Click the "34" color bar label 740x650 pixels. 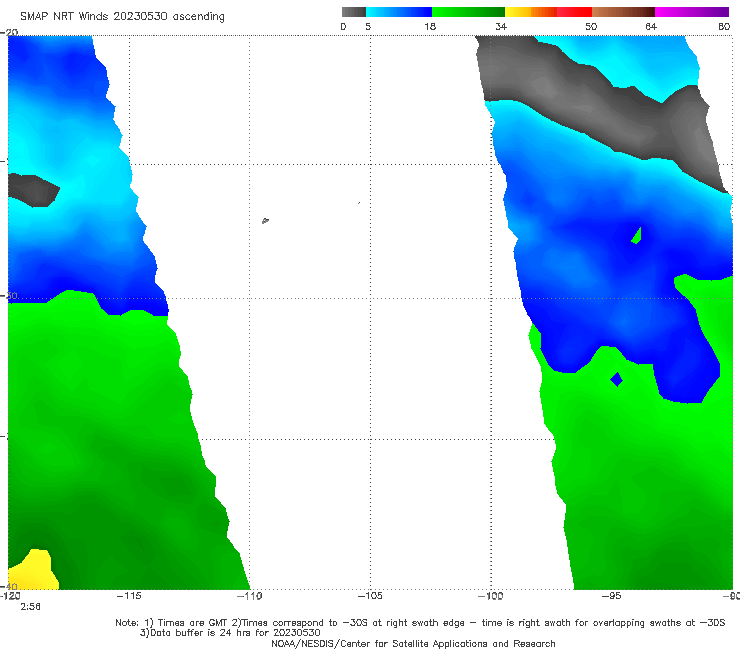coord(501,26)
